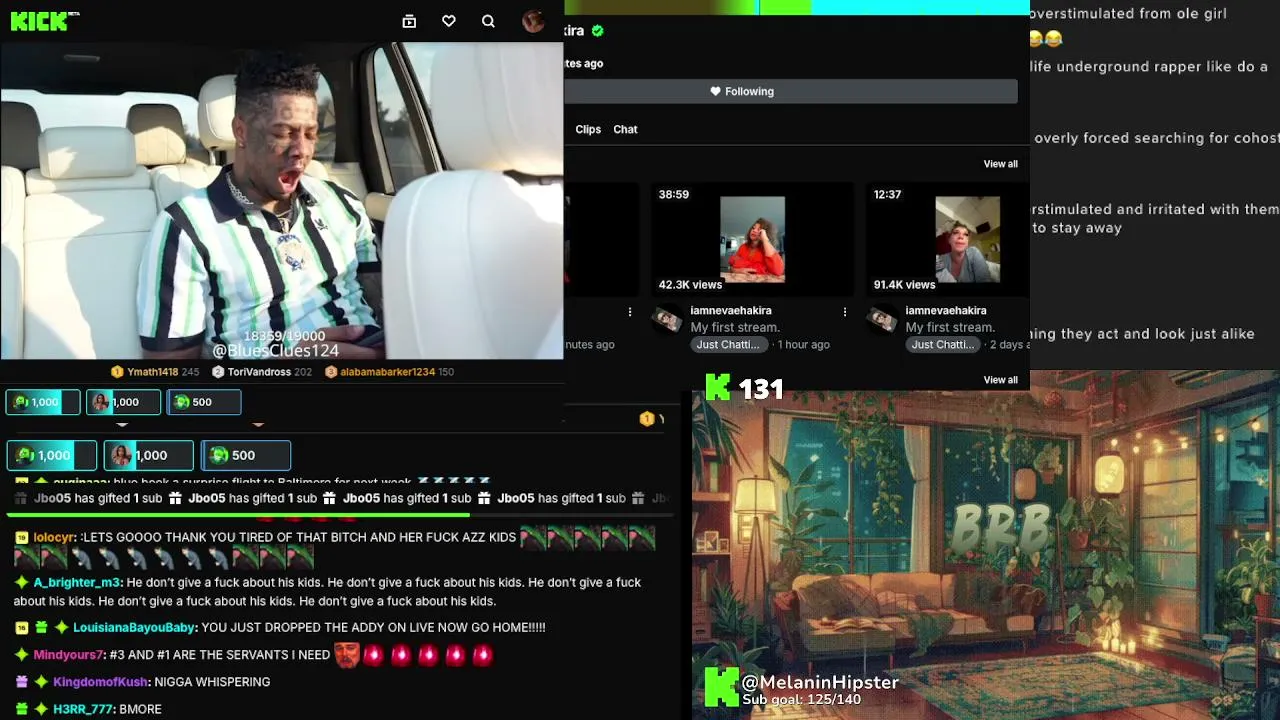This screenshot has width=1280, height=720.
Task: Open the heart favorites icon in the header
Action: pyautogui.click(x=449, y=21)
